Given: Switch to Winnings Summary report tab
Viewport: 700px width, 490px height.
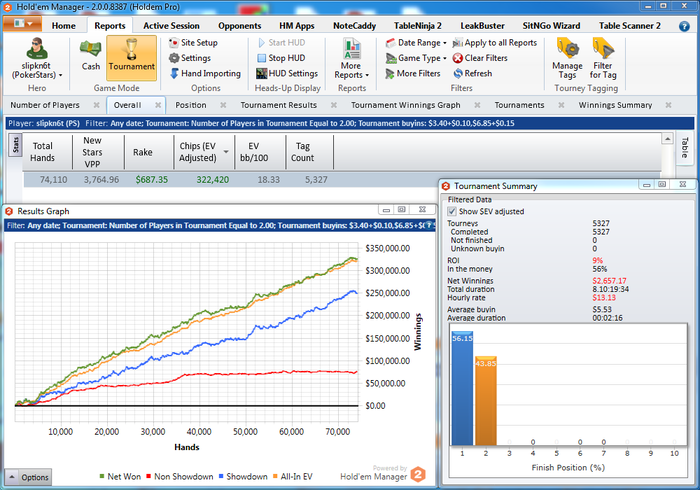Looking at the screenshot, I should (x=615, y=105).
